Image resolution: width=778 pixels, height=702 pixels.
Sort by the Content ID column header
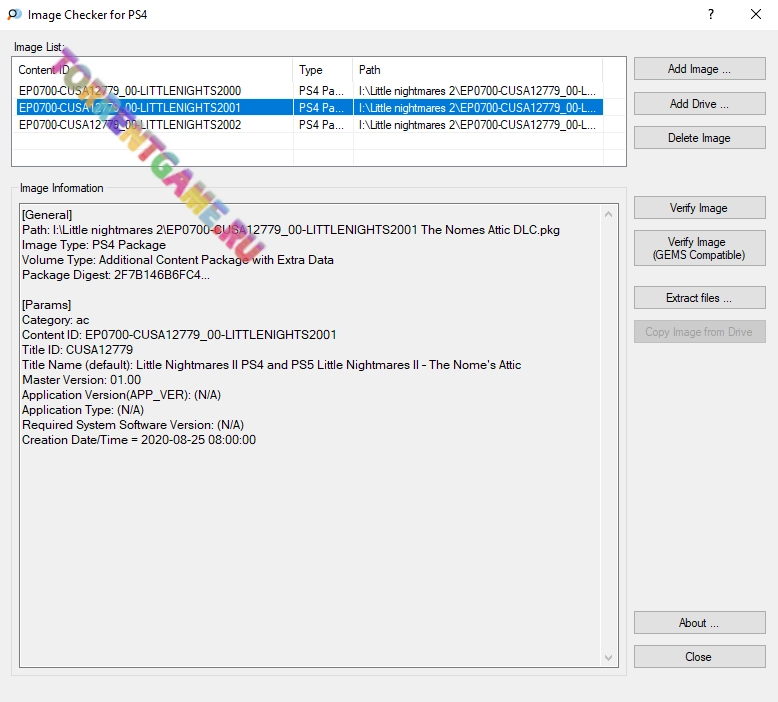point(152,70)
